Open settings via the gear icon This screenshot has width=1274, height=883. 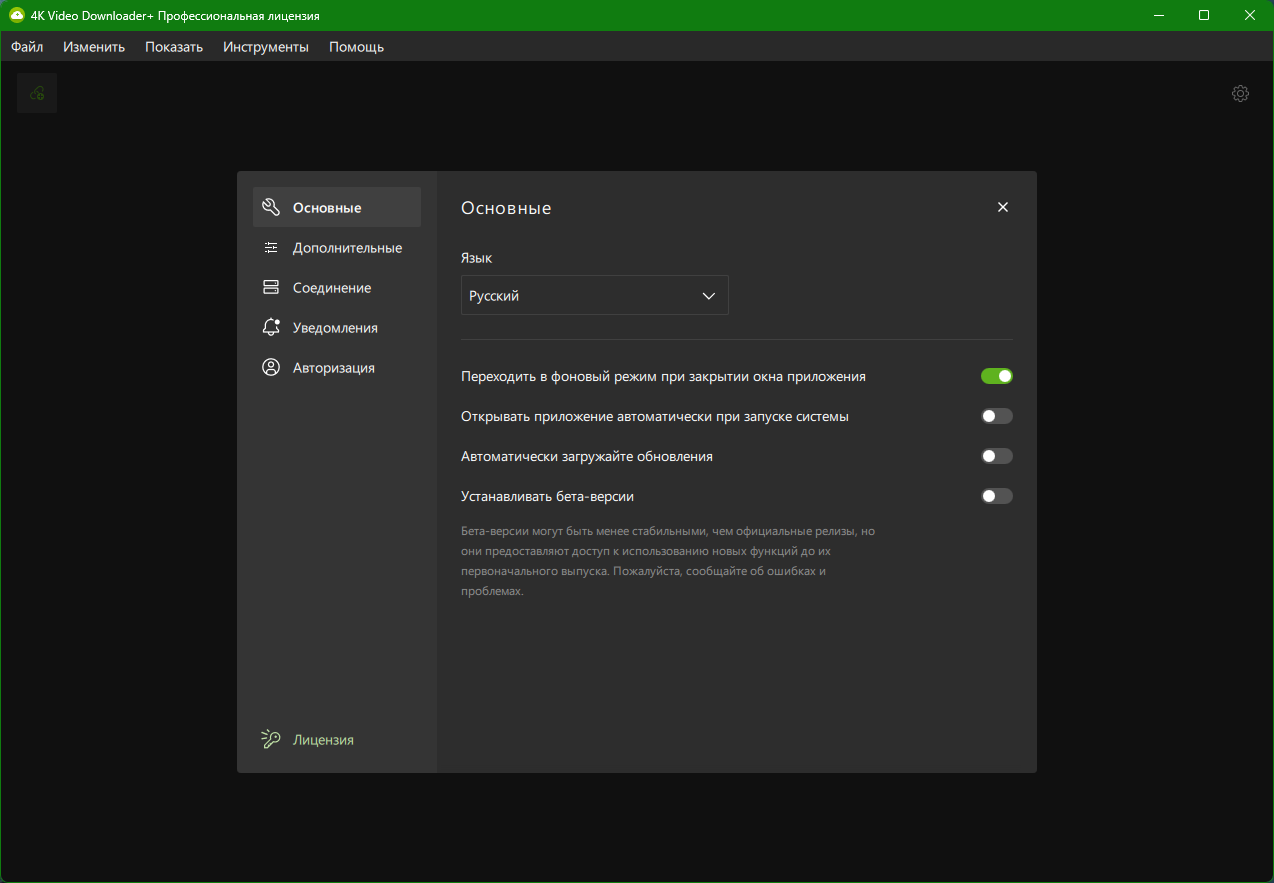coord(1240,93)
